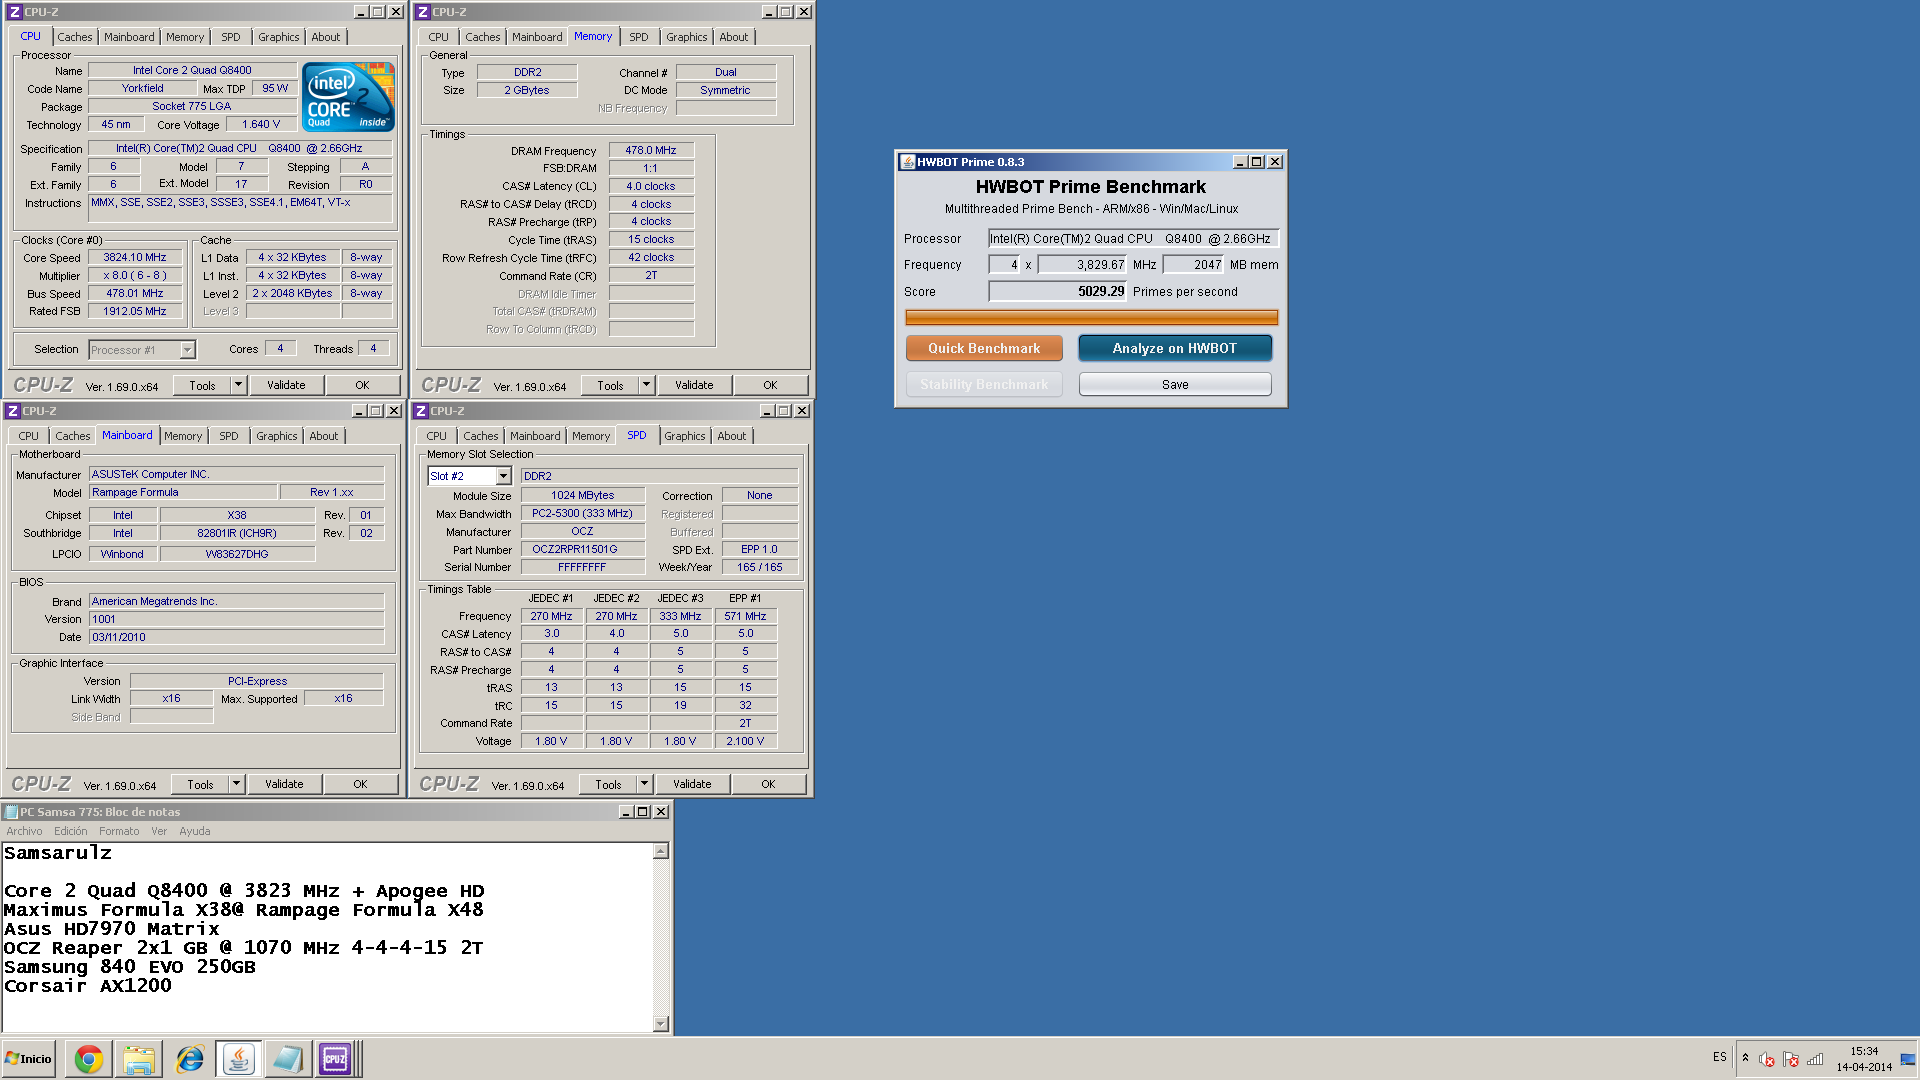Click the BIOS date 03/11/2010

click(x=237, y=637)
